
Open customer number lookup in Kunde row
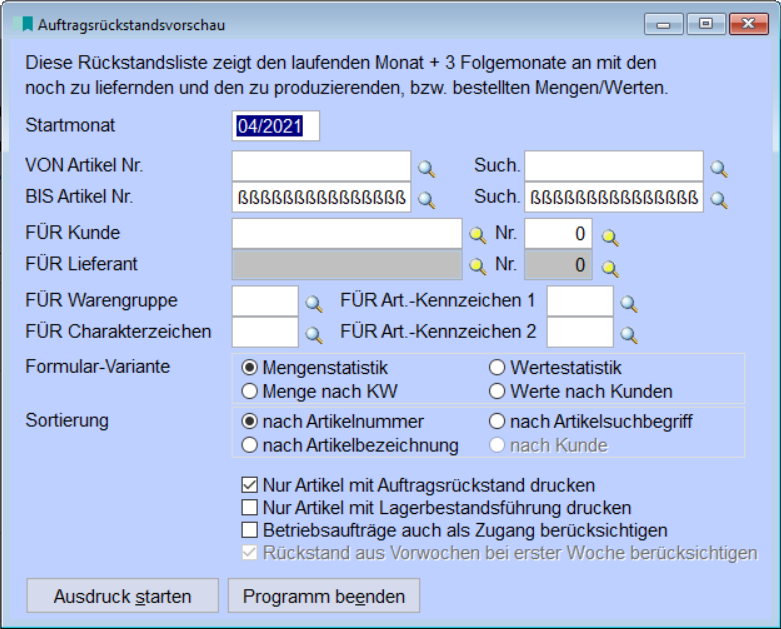(610, 237)
